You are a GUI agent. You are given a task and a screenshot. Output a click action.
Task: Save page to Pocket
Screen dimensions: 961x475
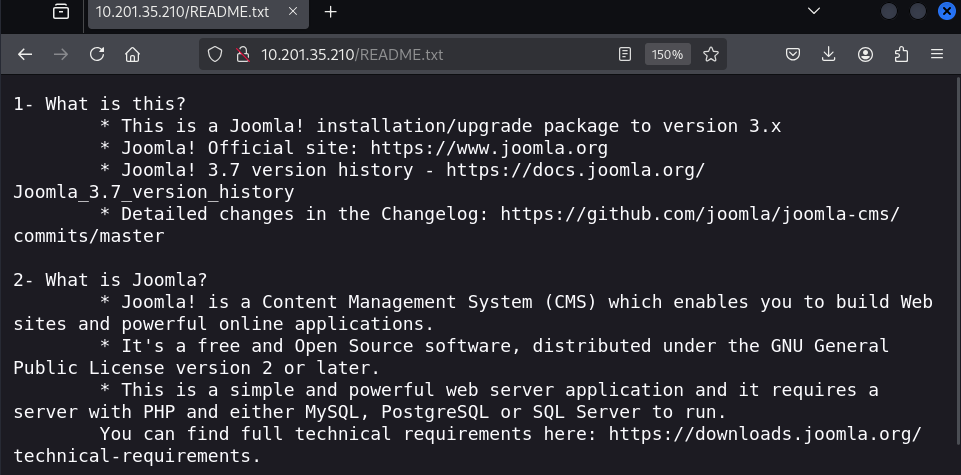[792, 55]
